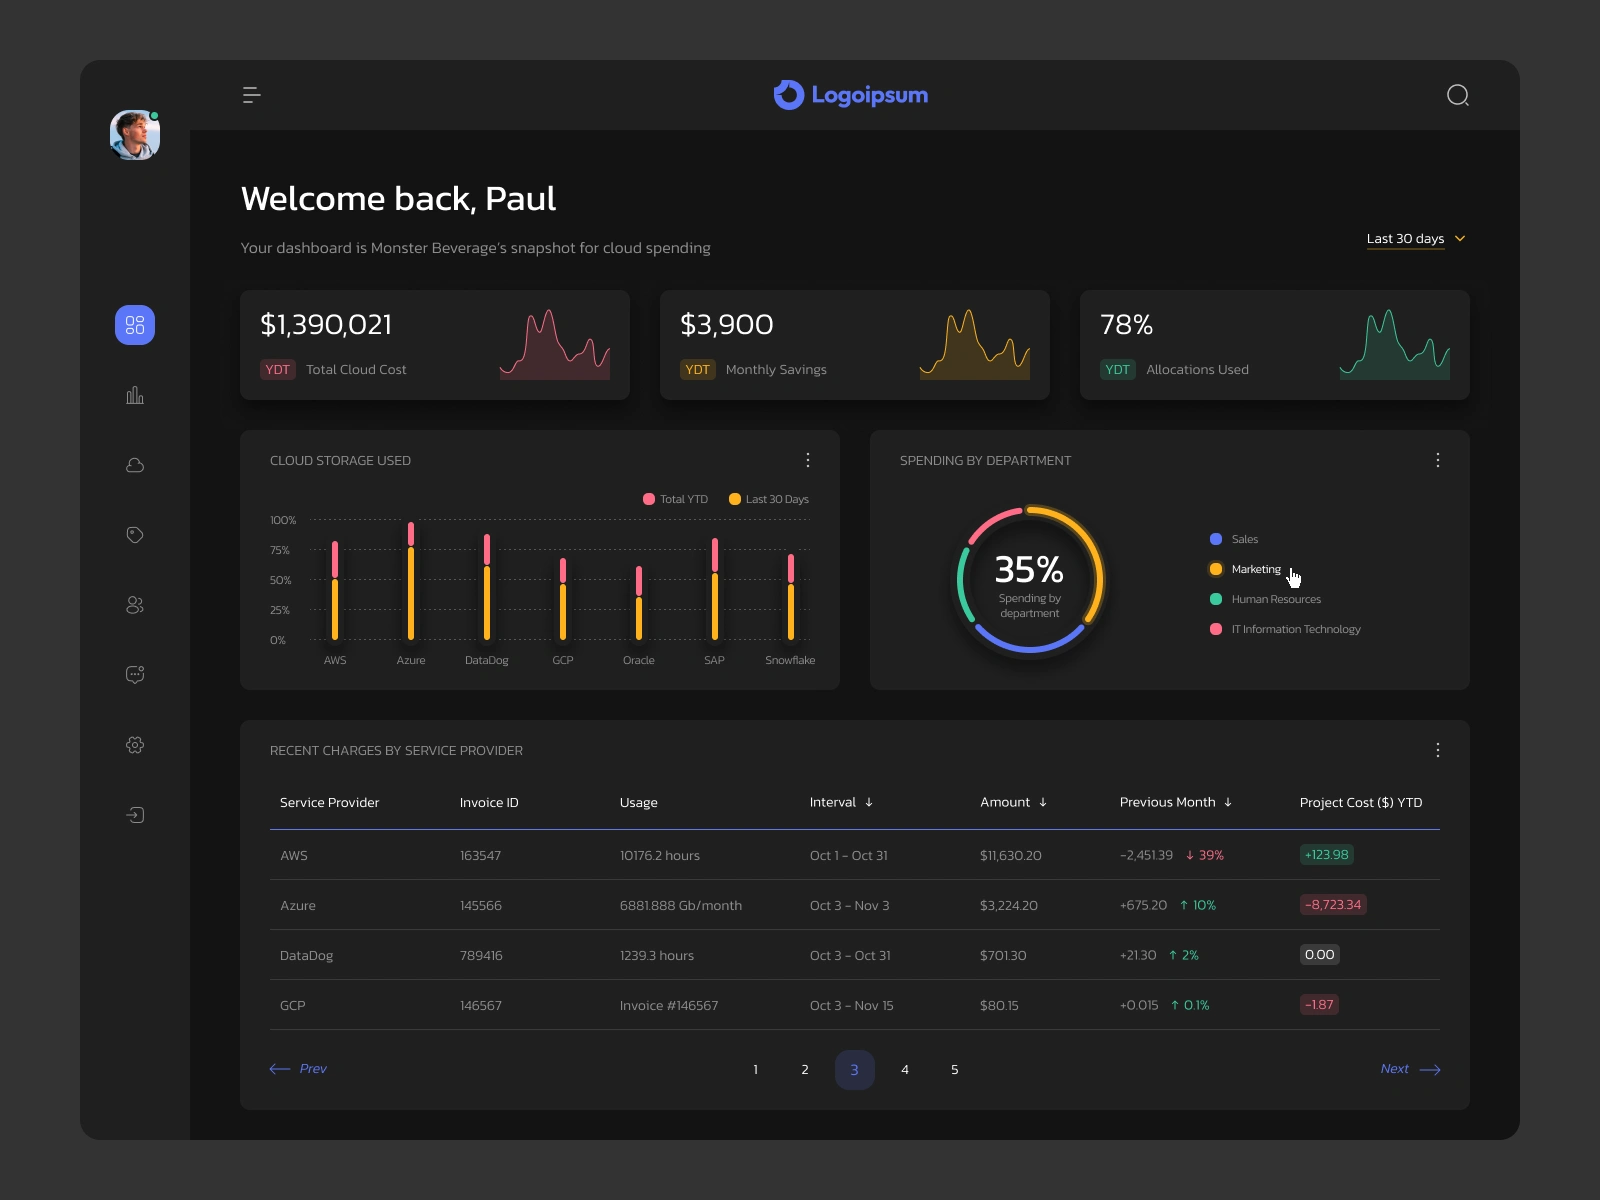Sort table by Amount column
The height and width of the screenshot is (1200, 1600).
click(1014, 802)
